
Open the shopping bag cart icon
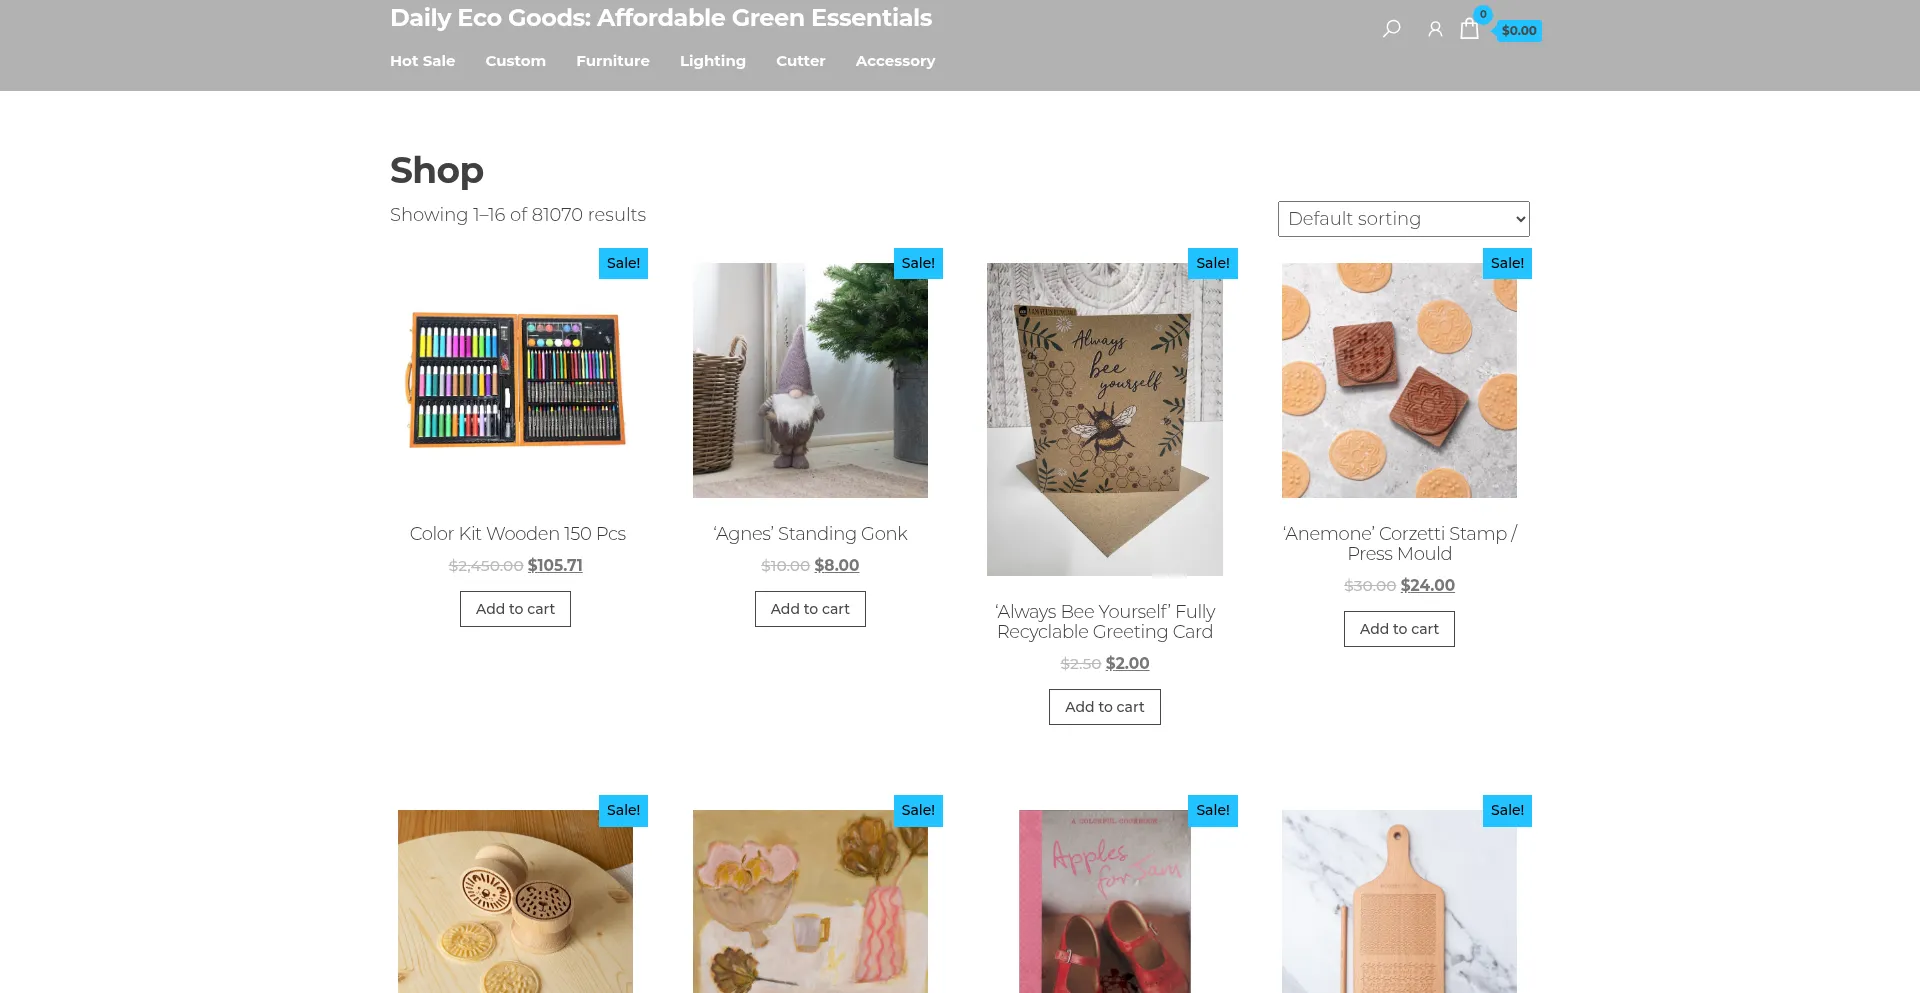point(1469,28)
